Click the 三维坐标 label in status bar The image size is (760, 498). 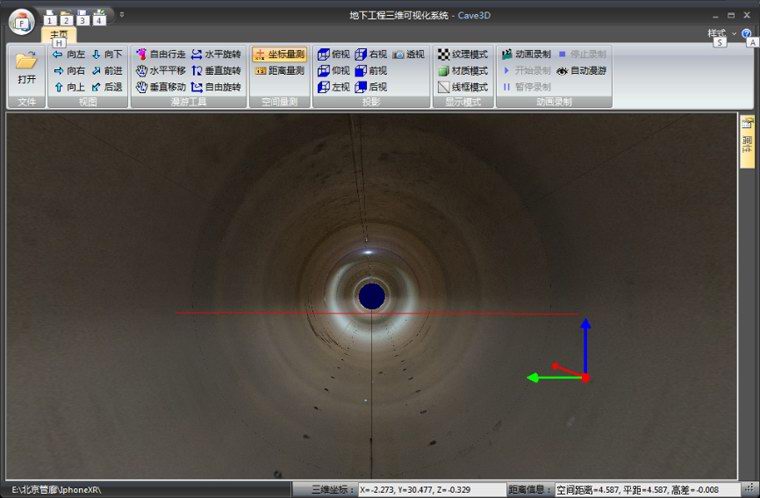tap(332, 490)
